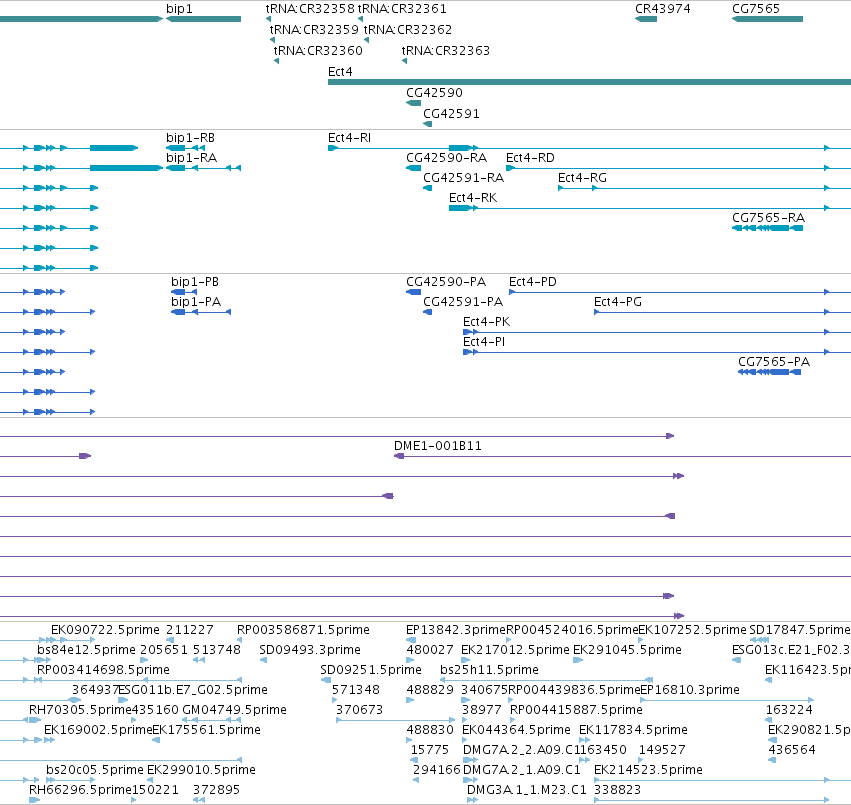This screenshot has width=851, height=805.
Task: Choose the CG42591-RA transcript label
Action: [x=463, y=178]
